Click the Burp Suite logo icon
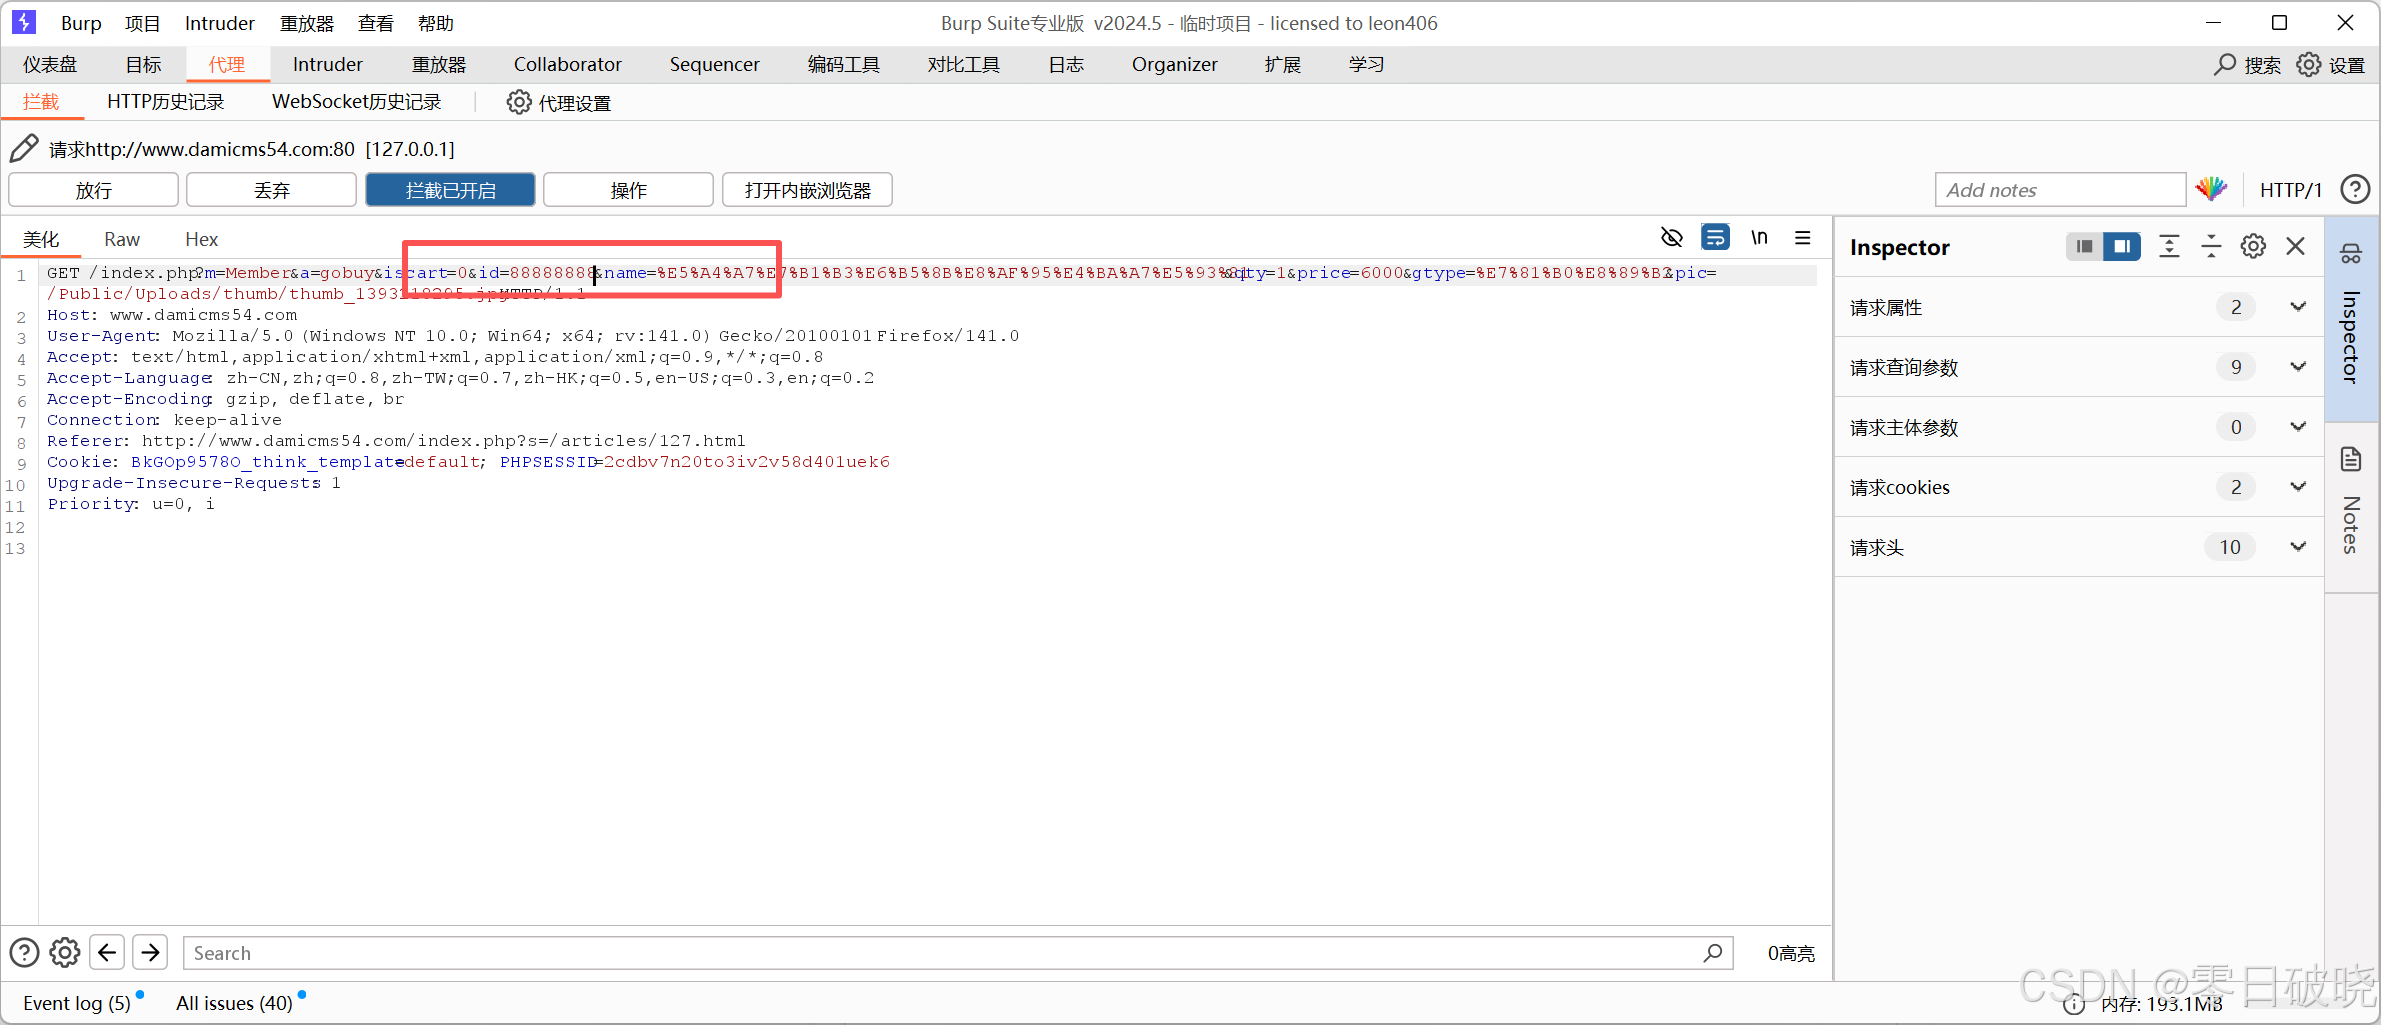The height and width of the screenshot is (1025, 2381). (x=24, y=22)
